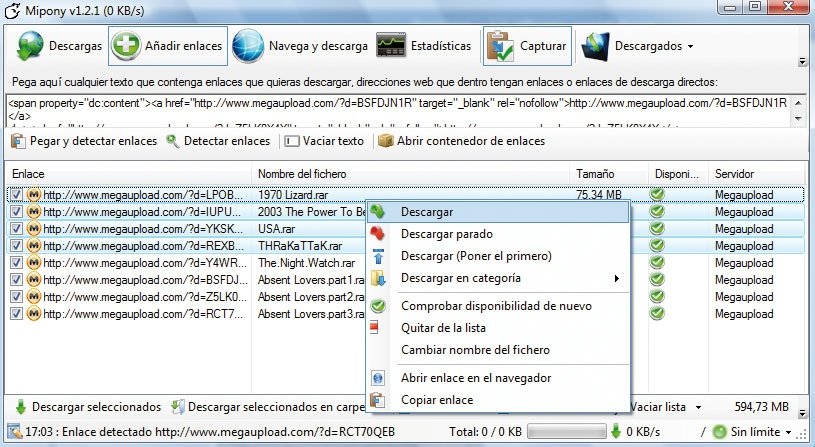Toggle Absent Lovers.part2 row checkbox
This screenshot has width=815, height=447.
click(17, 297)
